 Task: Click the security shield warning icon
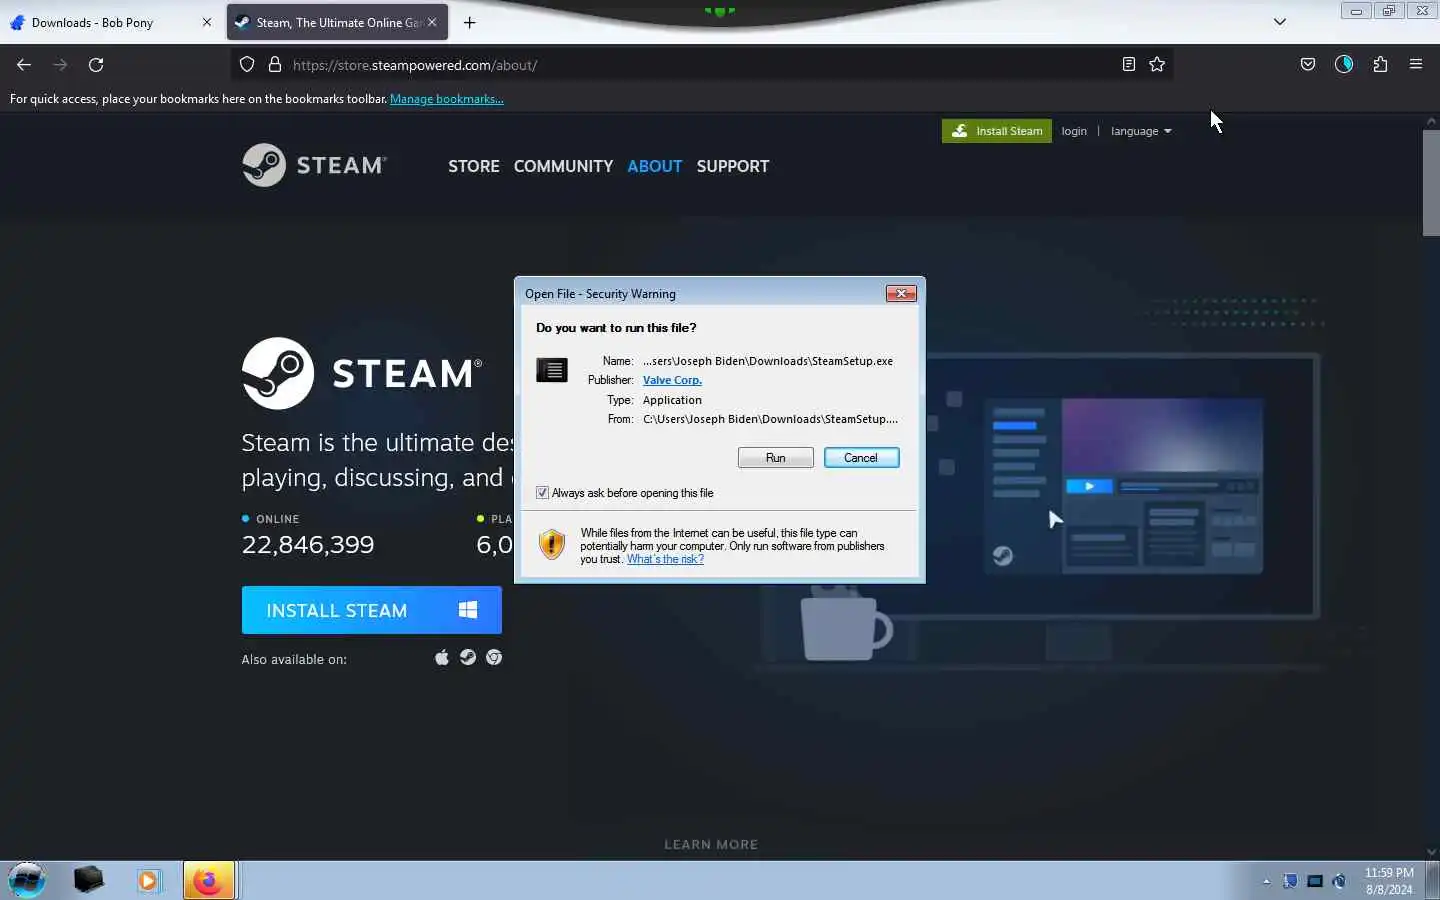[x=552, y=544]
